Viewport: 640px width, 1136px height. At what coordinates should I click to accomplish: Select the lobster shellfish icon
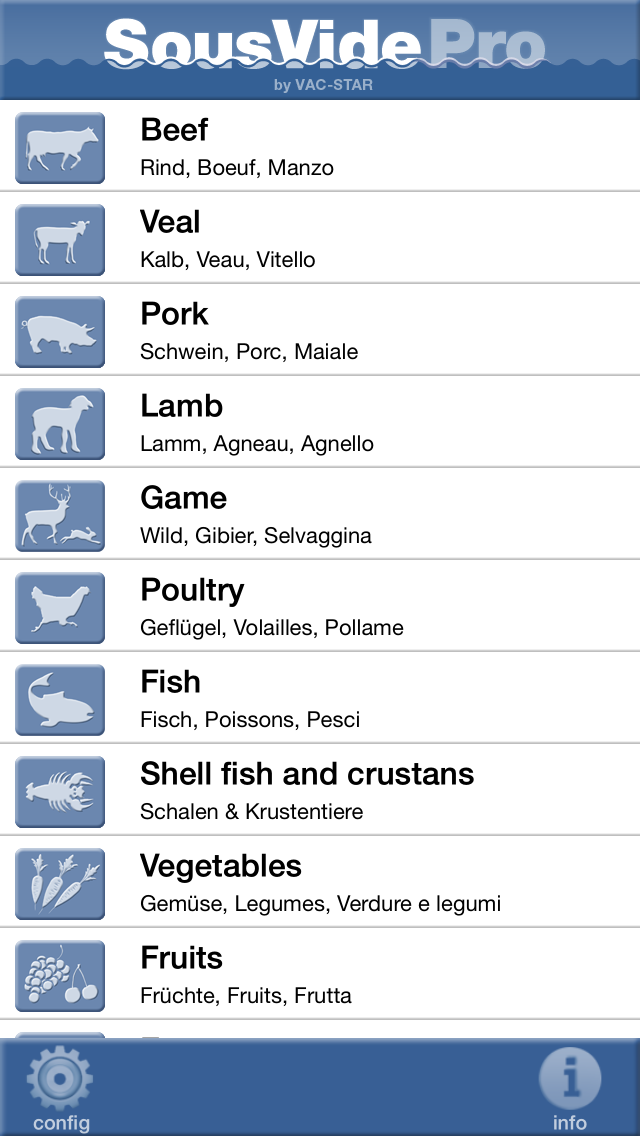point(60,792)
